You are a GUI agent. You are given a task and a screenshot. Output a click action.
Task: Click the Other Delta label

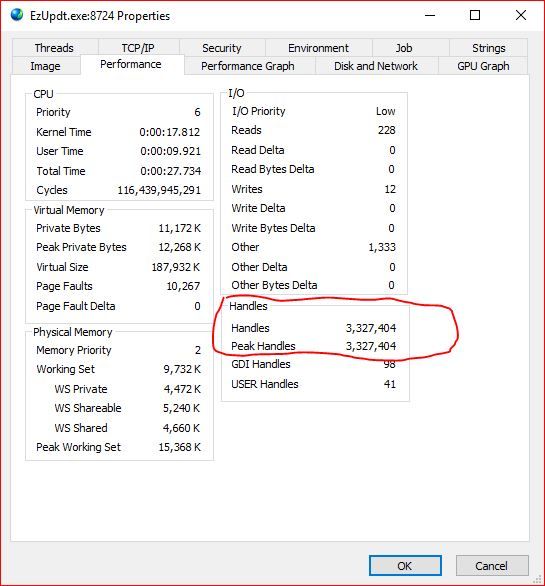[259, 267]
